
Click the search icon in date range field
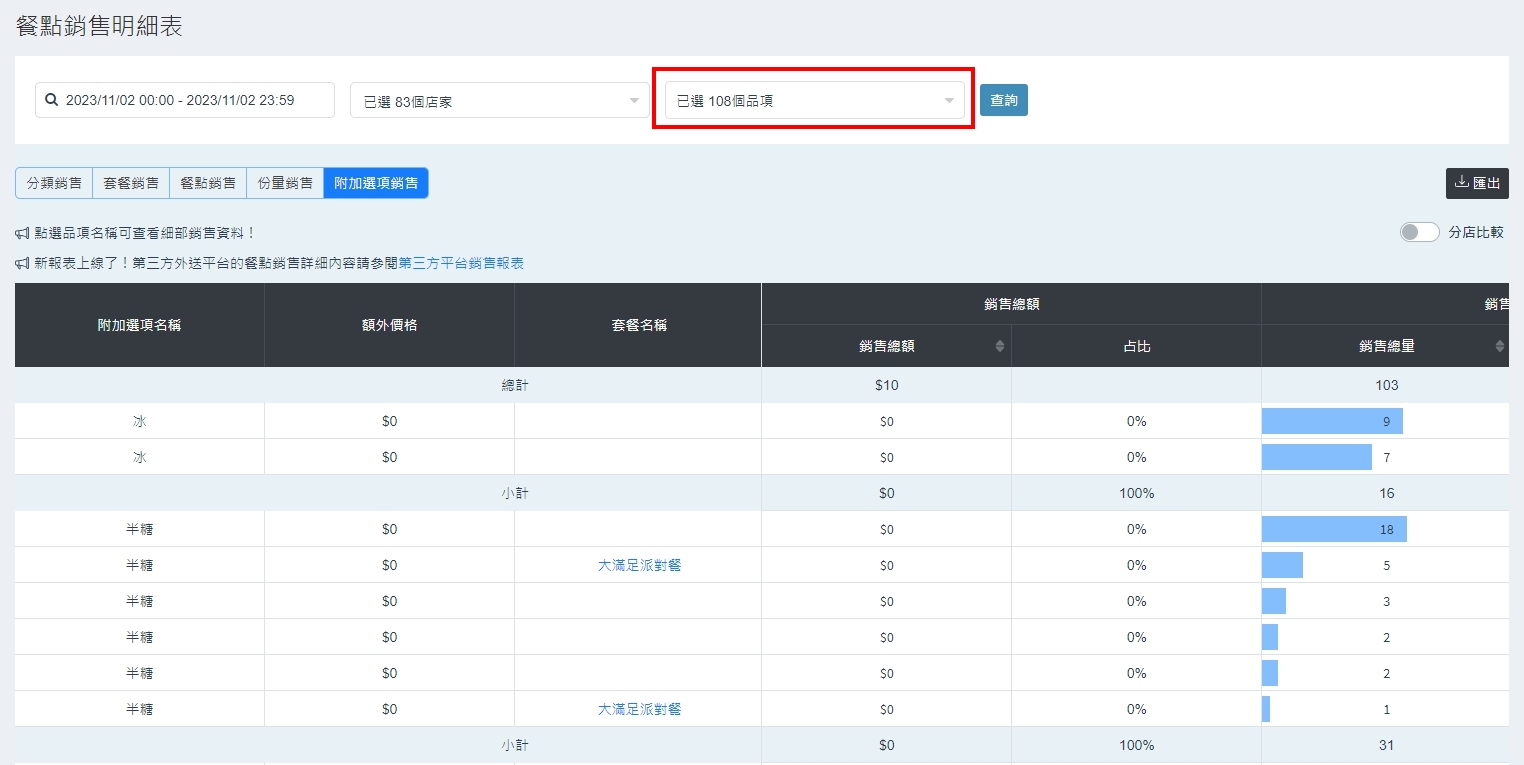(52, 100)
